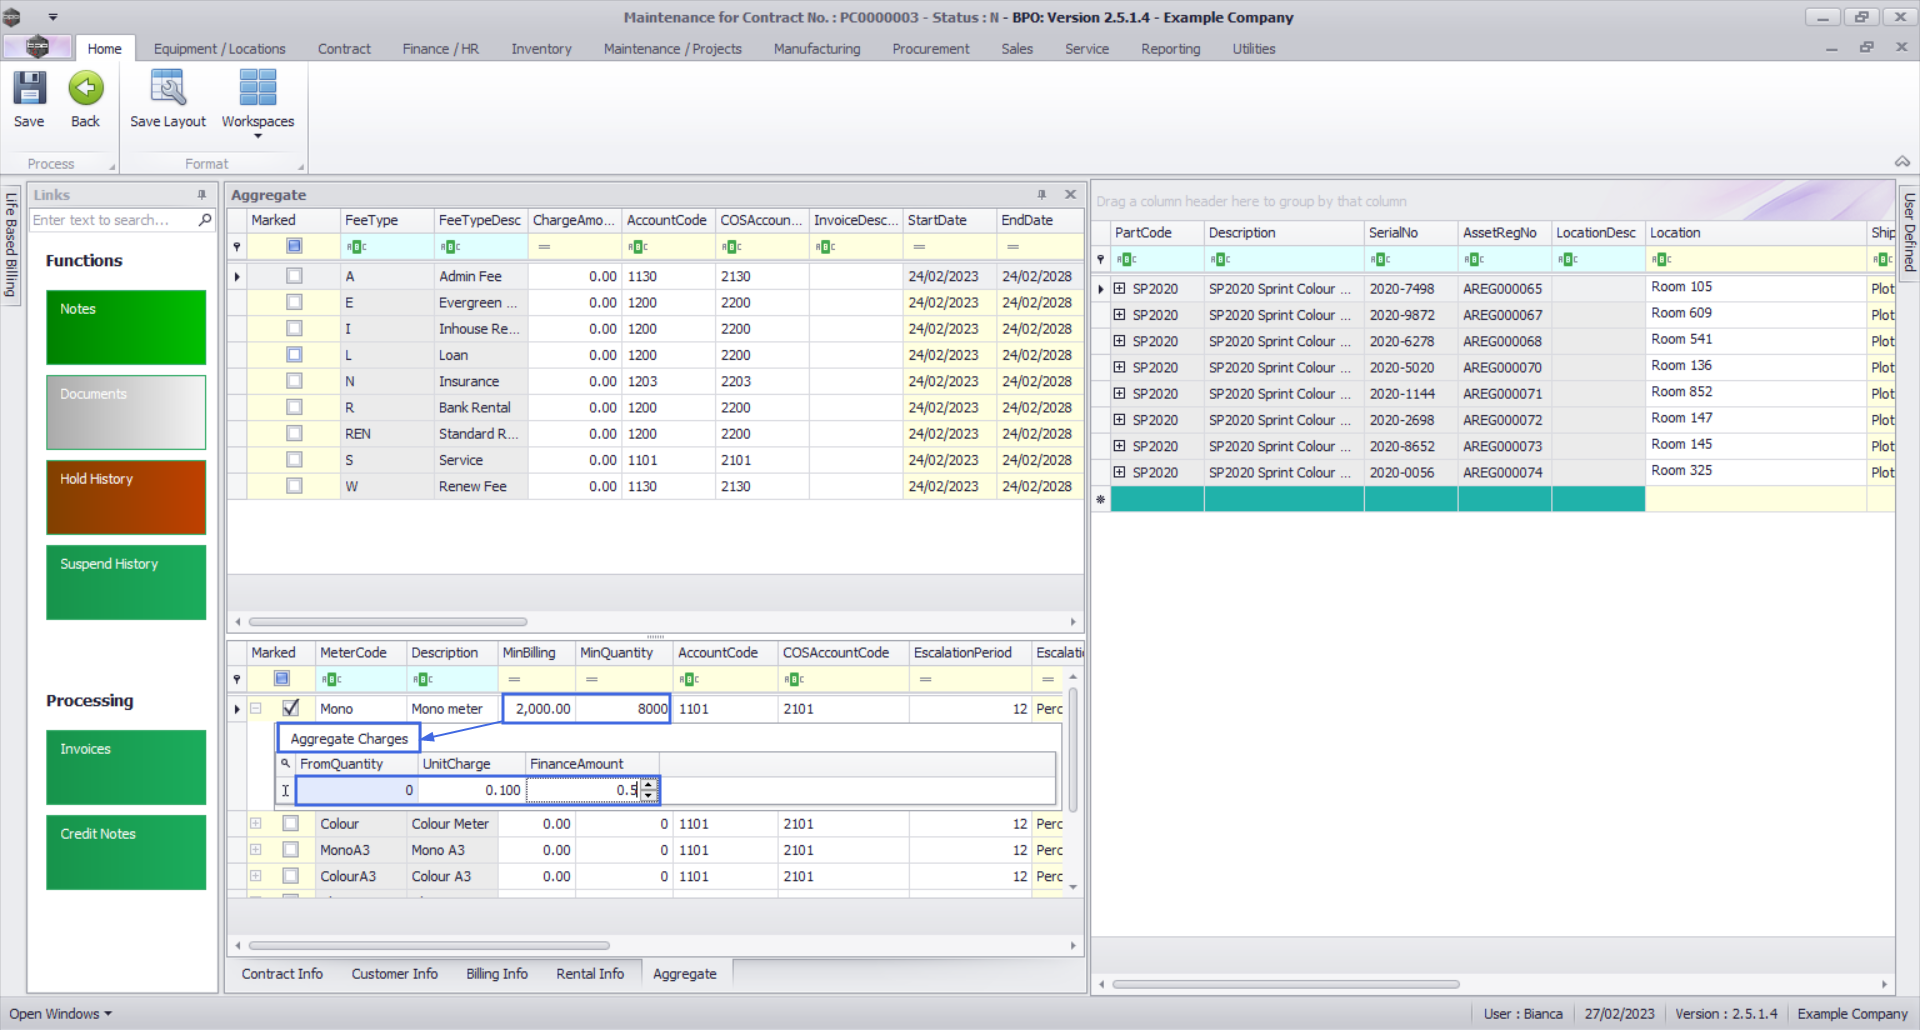Uncheck the Mono meter Marked checkbox

[x=290, y=708]
